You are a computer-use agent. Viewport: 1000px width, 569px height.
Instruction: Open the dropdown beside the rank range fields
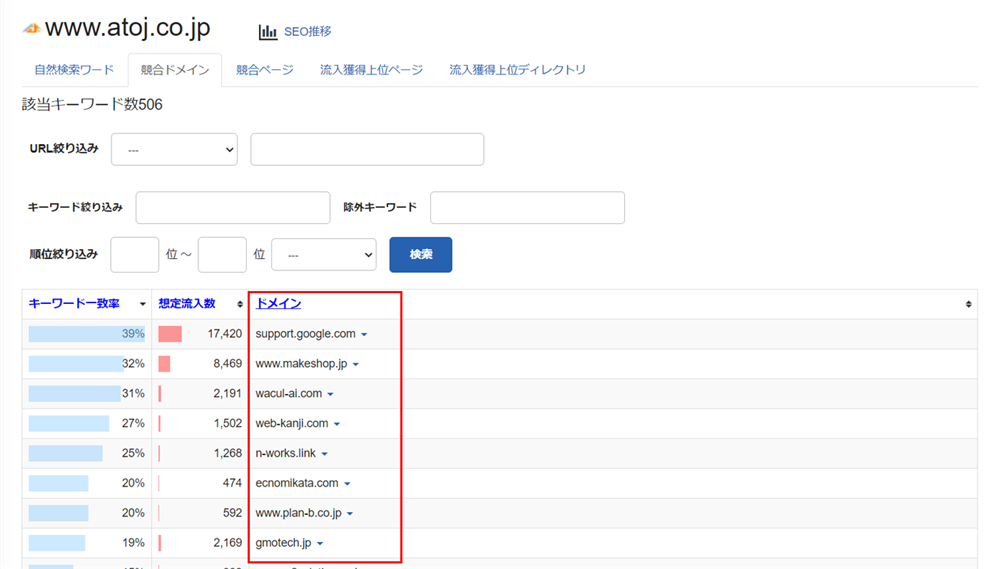click(x=324, y=255)
